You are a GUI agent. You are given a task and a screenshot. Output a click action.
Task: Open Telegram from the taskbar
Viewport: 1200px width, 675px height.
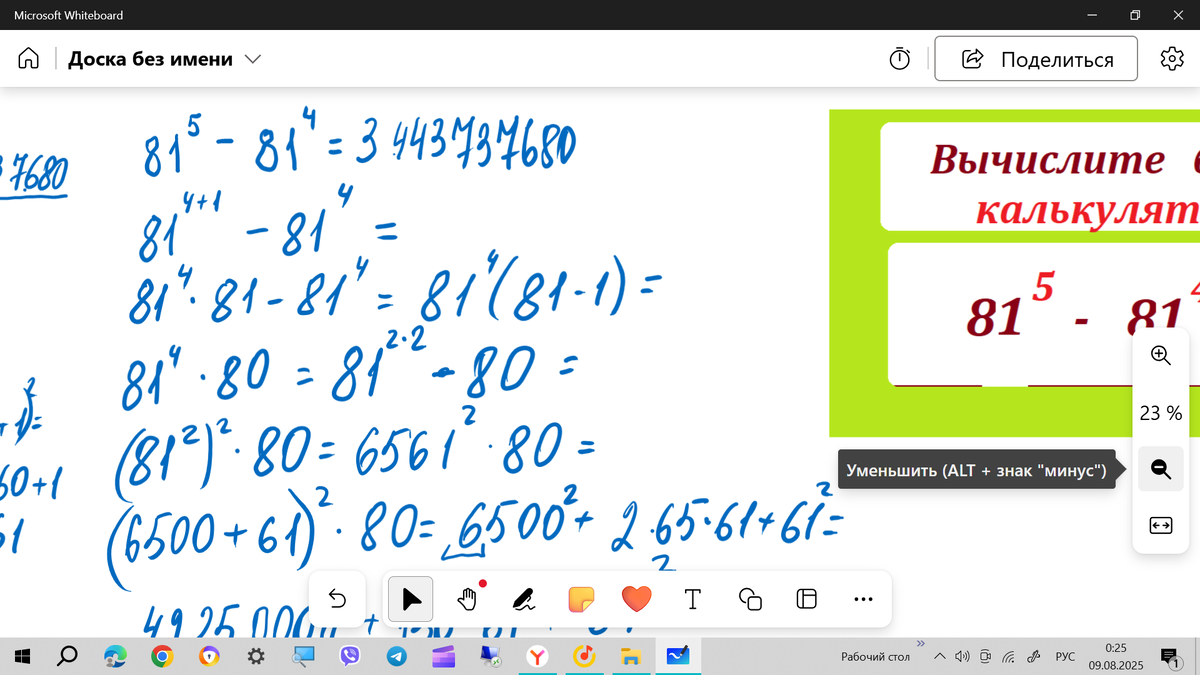(x=397, y=656)
